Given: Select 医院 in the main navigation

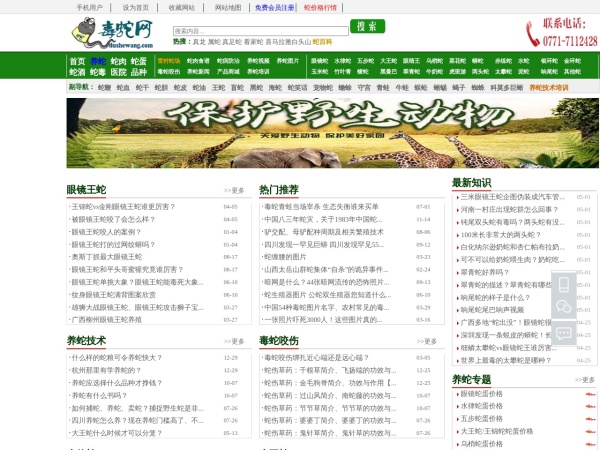Looking at the screenshot, I should tap(118, 72).
